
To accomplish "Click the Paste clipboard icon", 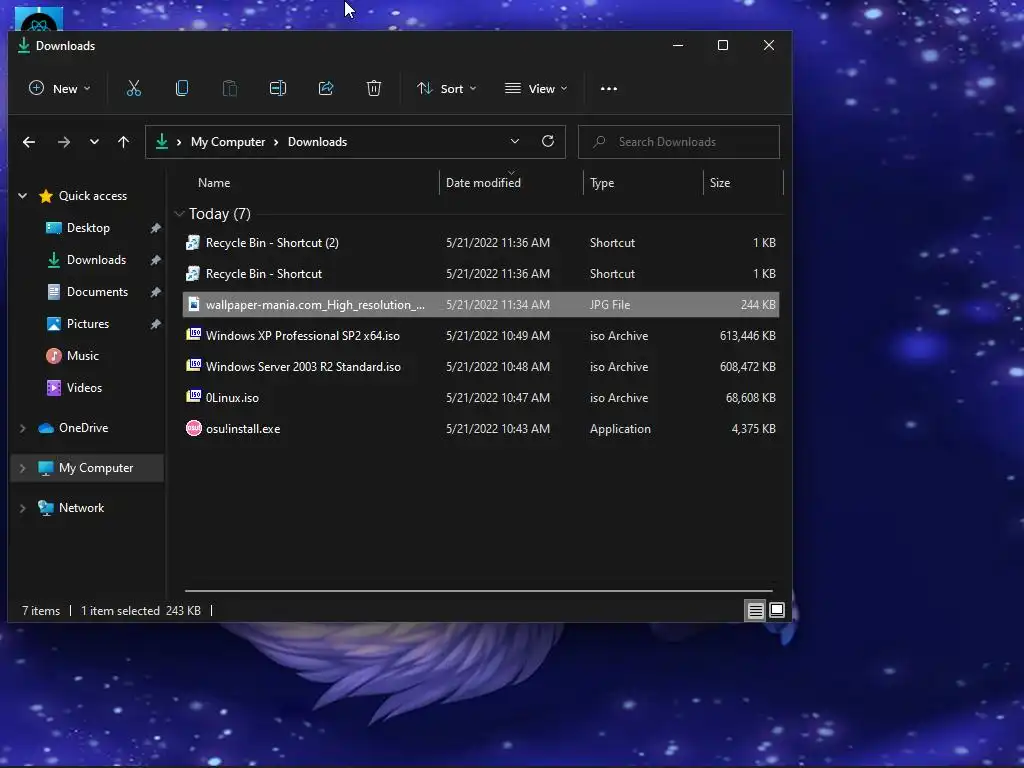I will coord(230,88).
